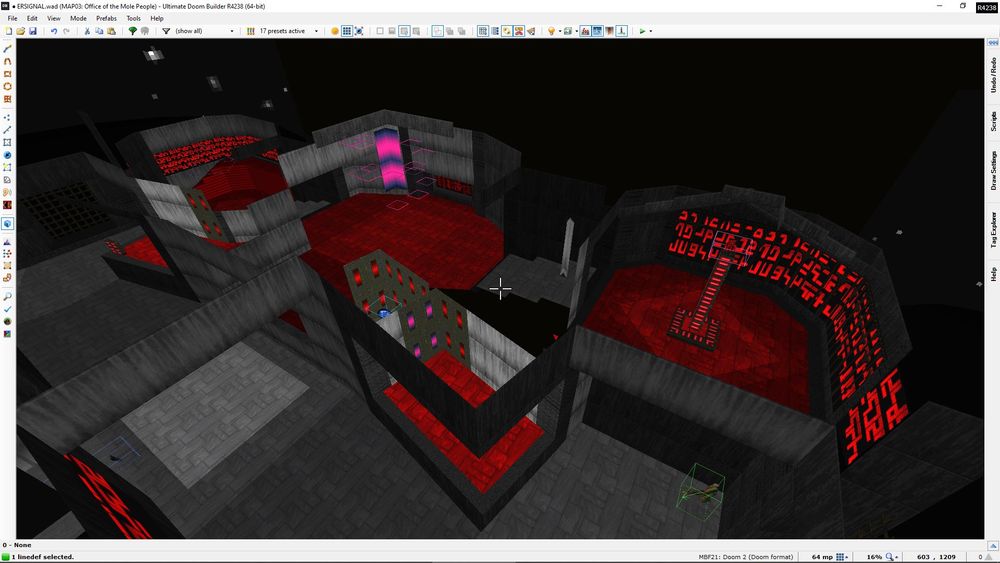Viewport: 1000px width, 563px height.
Task: Toggle the visual vertices button
Action: (x=622, y=31)
